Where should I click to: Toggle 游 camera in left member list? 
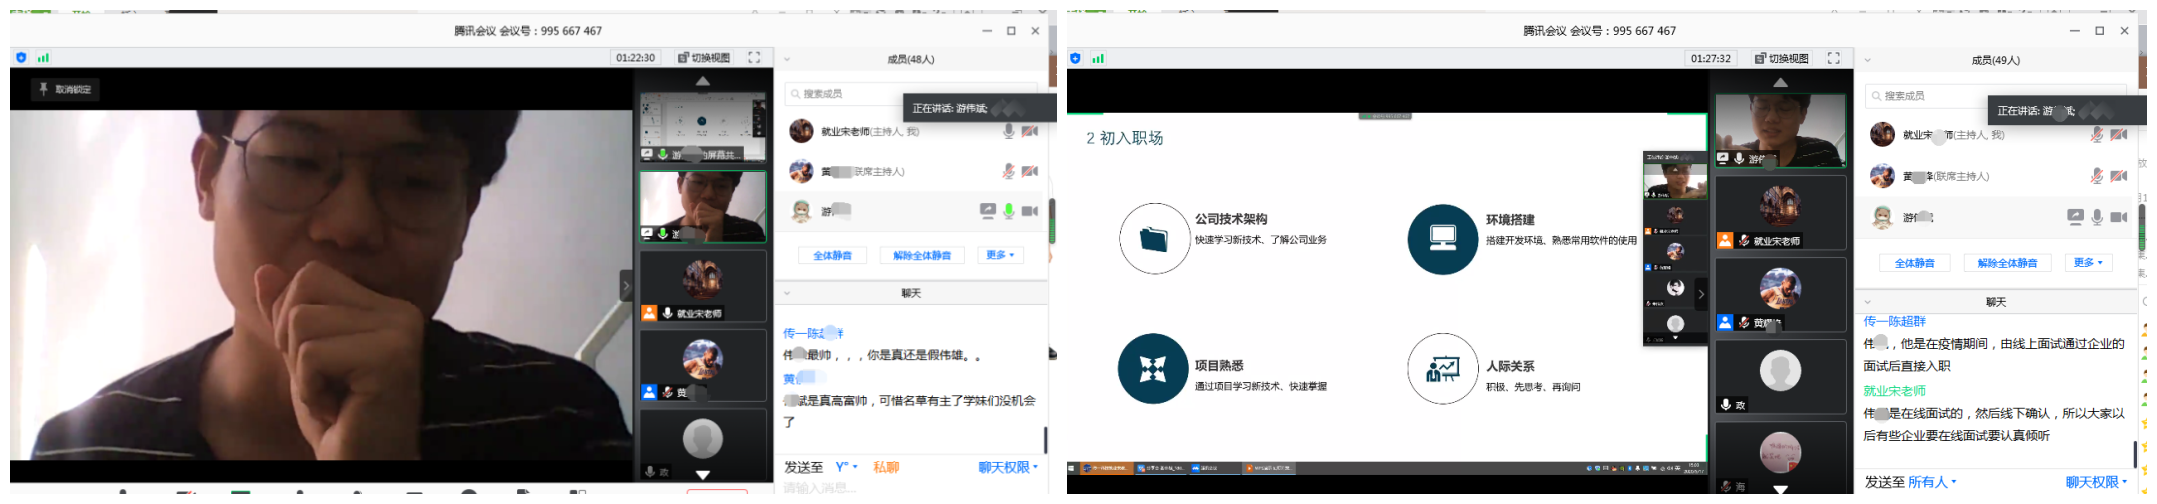[1030, 211]
